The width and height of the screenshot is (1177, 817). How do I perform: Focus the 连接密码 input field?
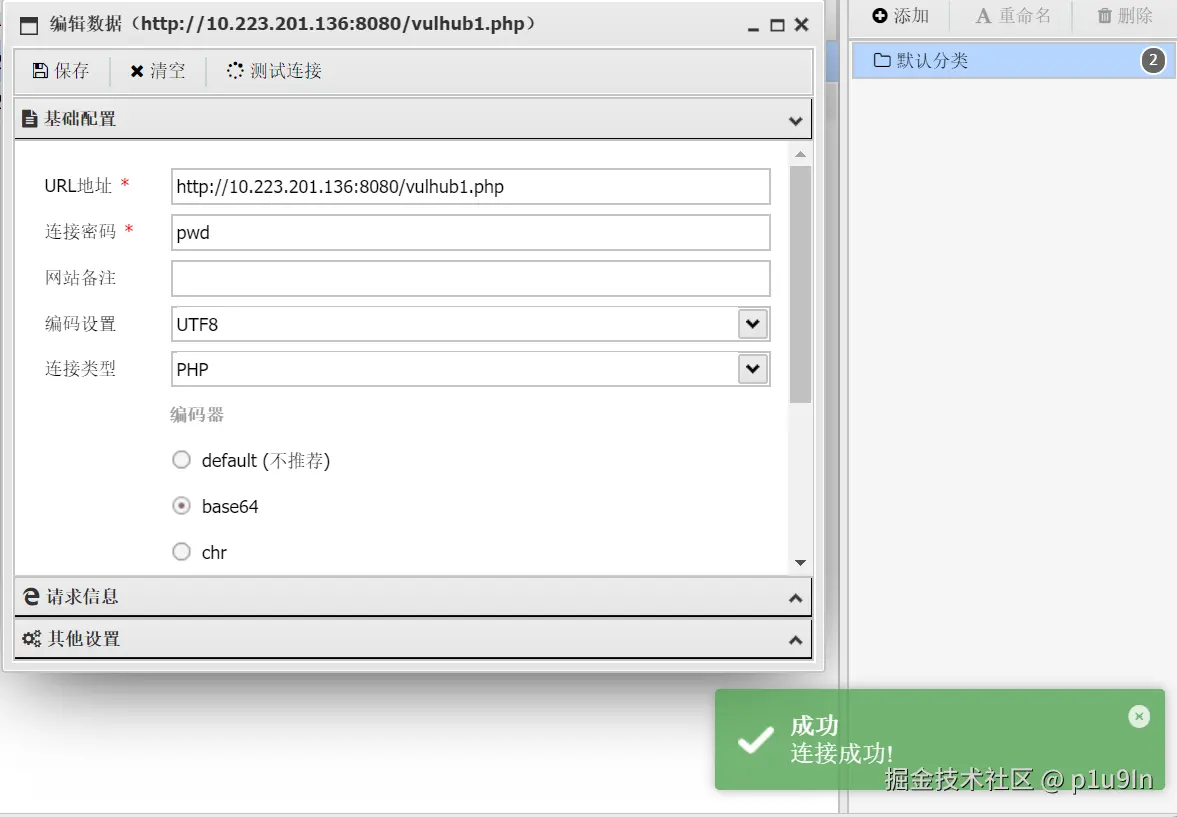tap(471, 233)
